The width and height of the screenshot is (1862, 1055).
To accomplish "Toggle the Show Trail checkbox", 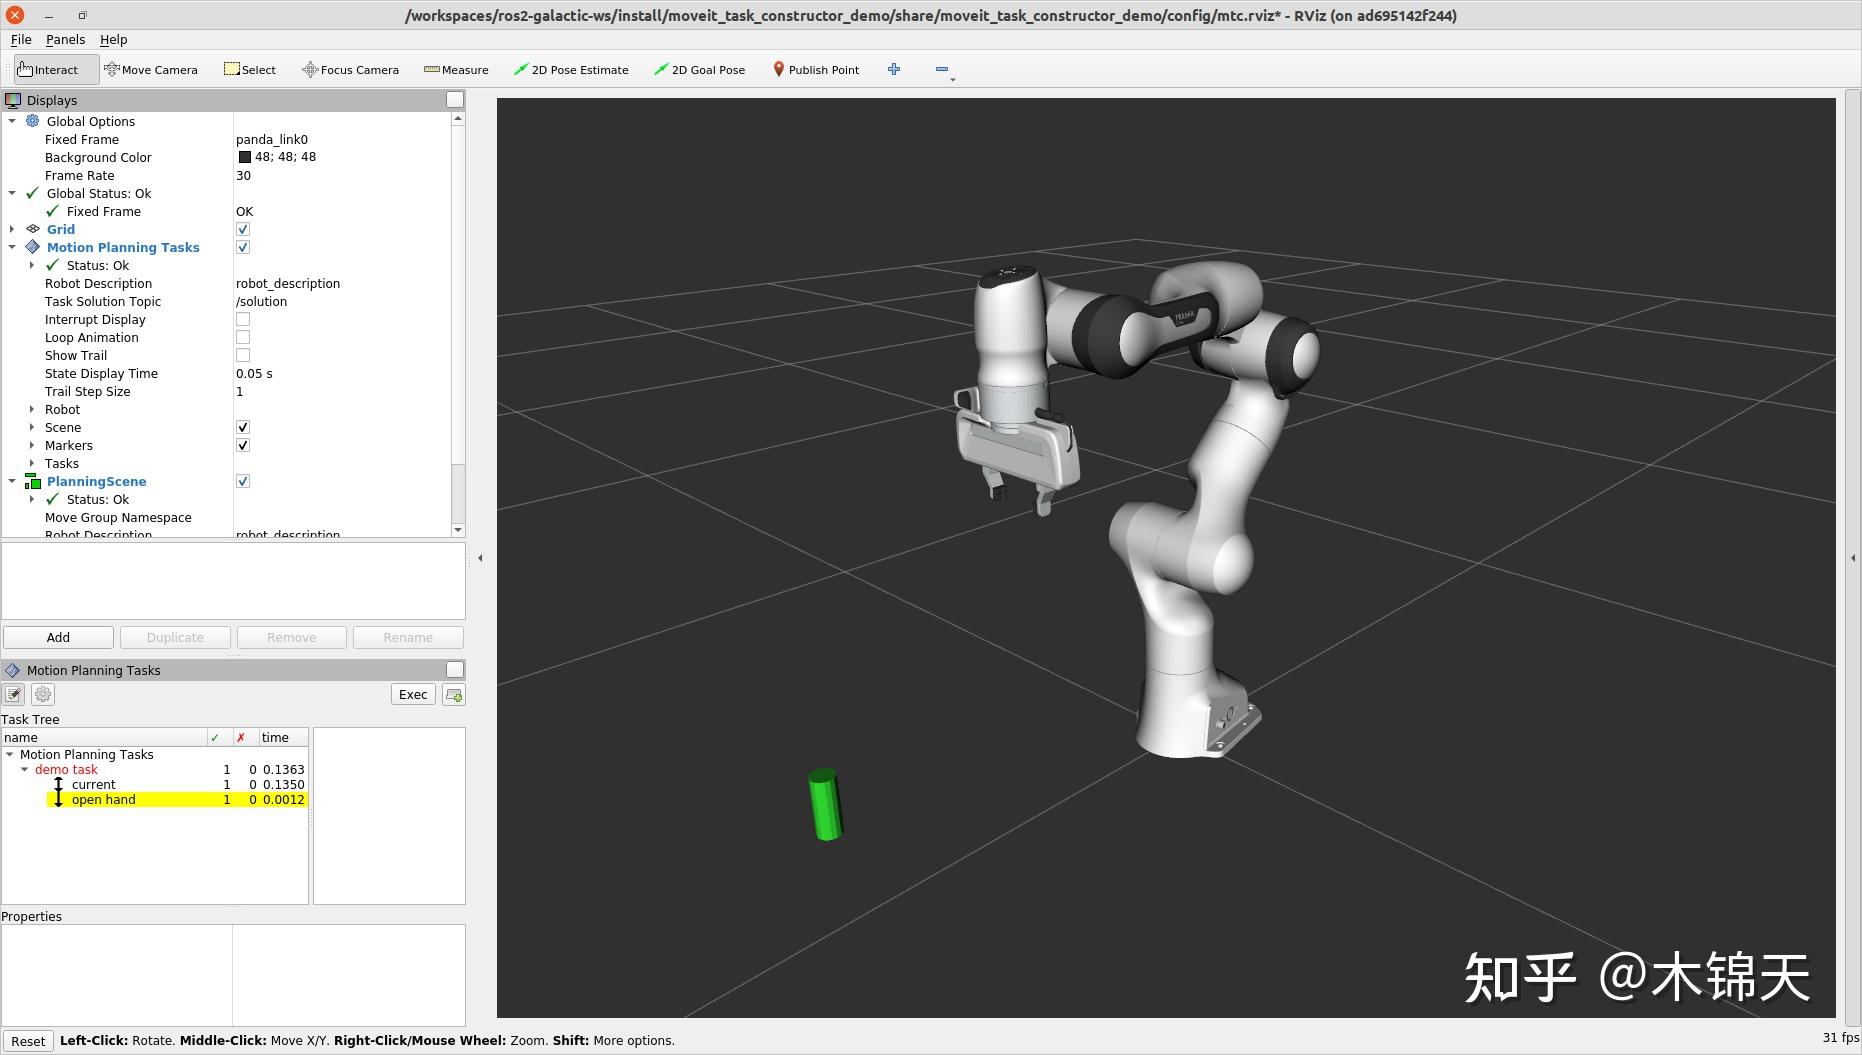I will pos(243,355).
